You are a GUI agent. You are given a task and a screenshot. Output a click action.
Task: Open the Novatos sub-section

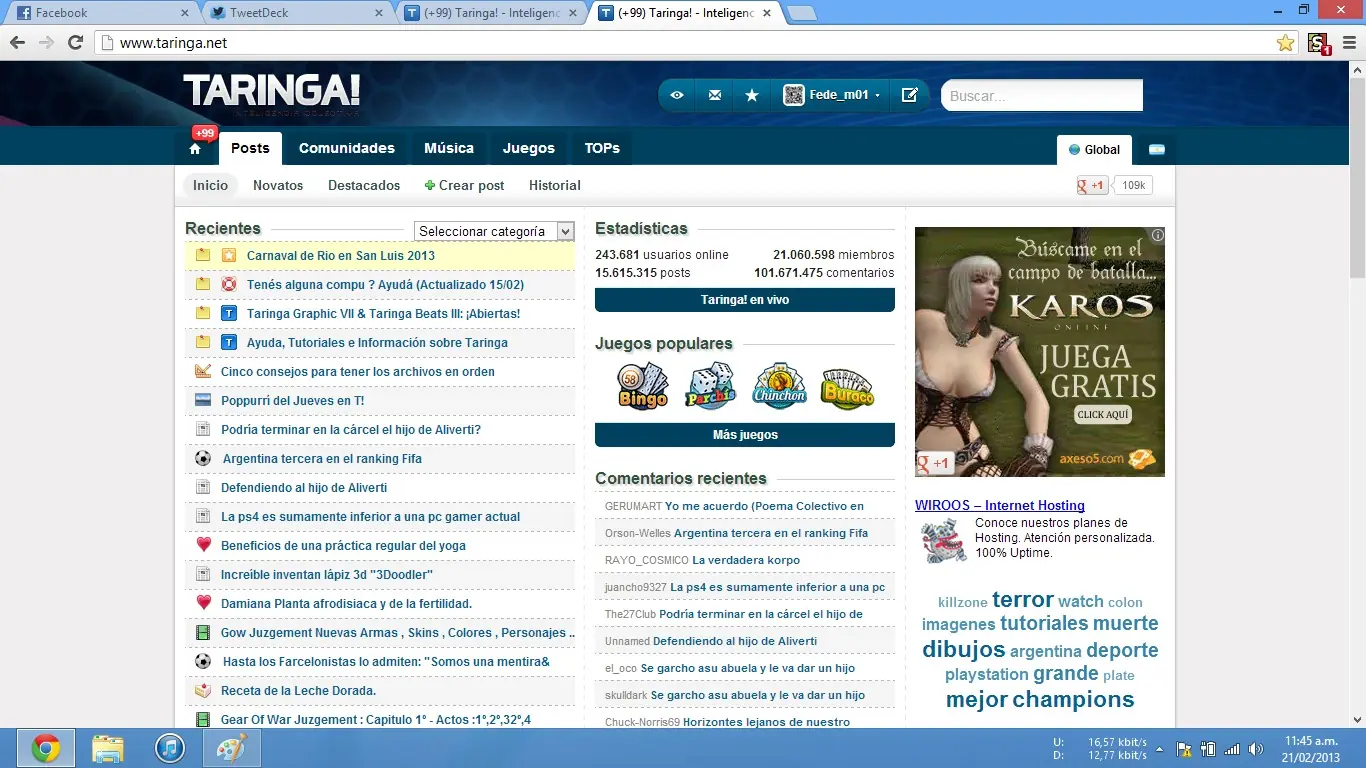tap(278, 185)
